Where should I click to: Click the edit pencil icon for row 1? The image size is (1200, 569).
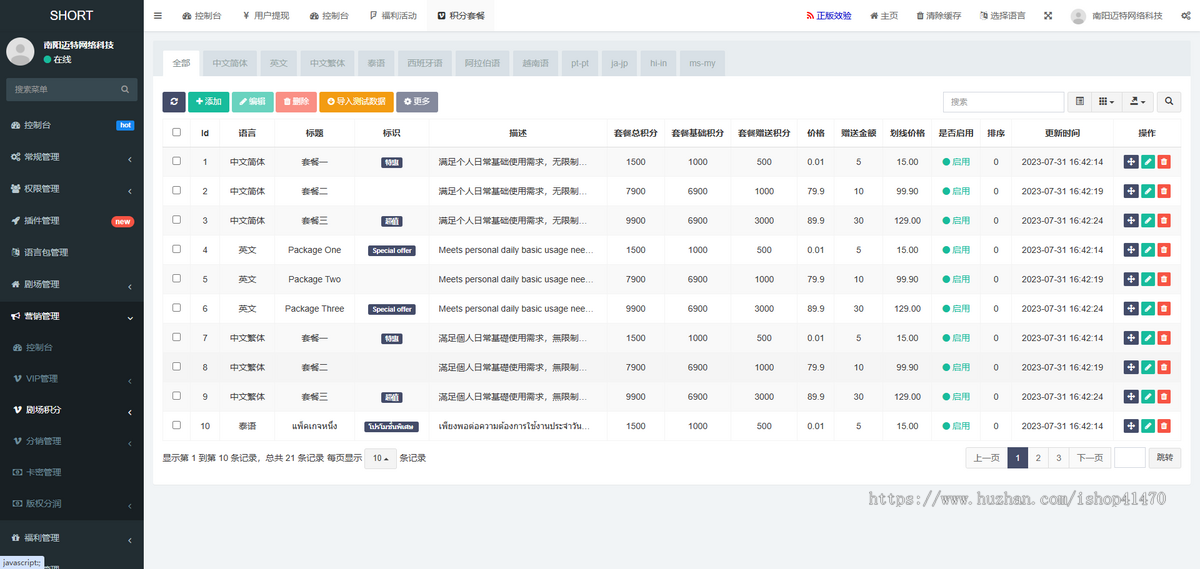pyautogui.click(x=1148, y=162)
